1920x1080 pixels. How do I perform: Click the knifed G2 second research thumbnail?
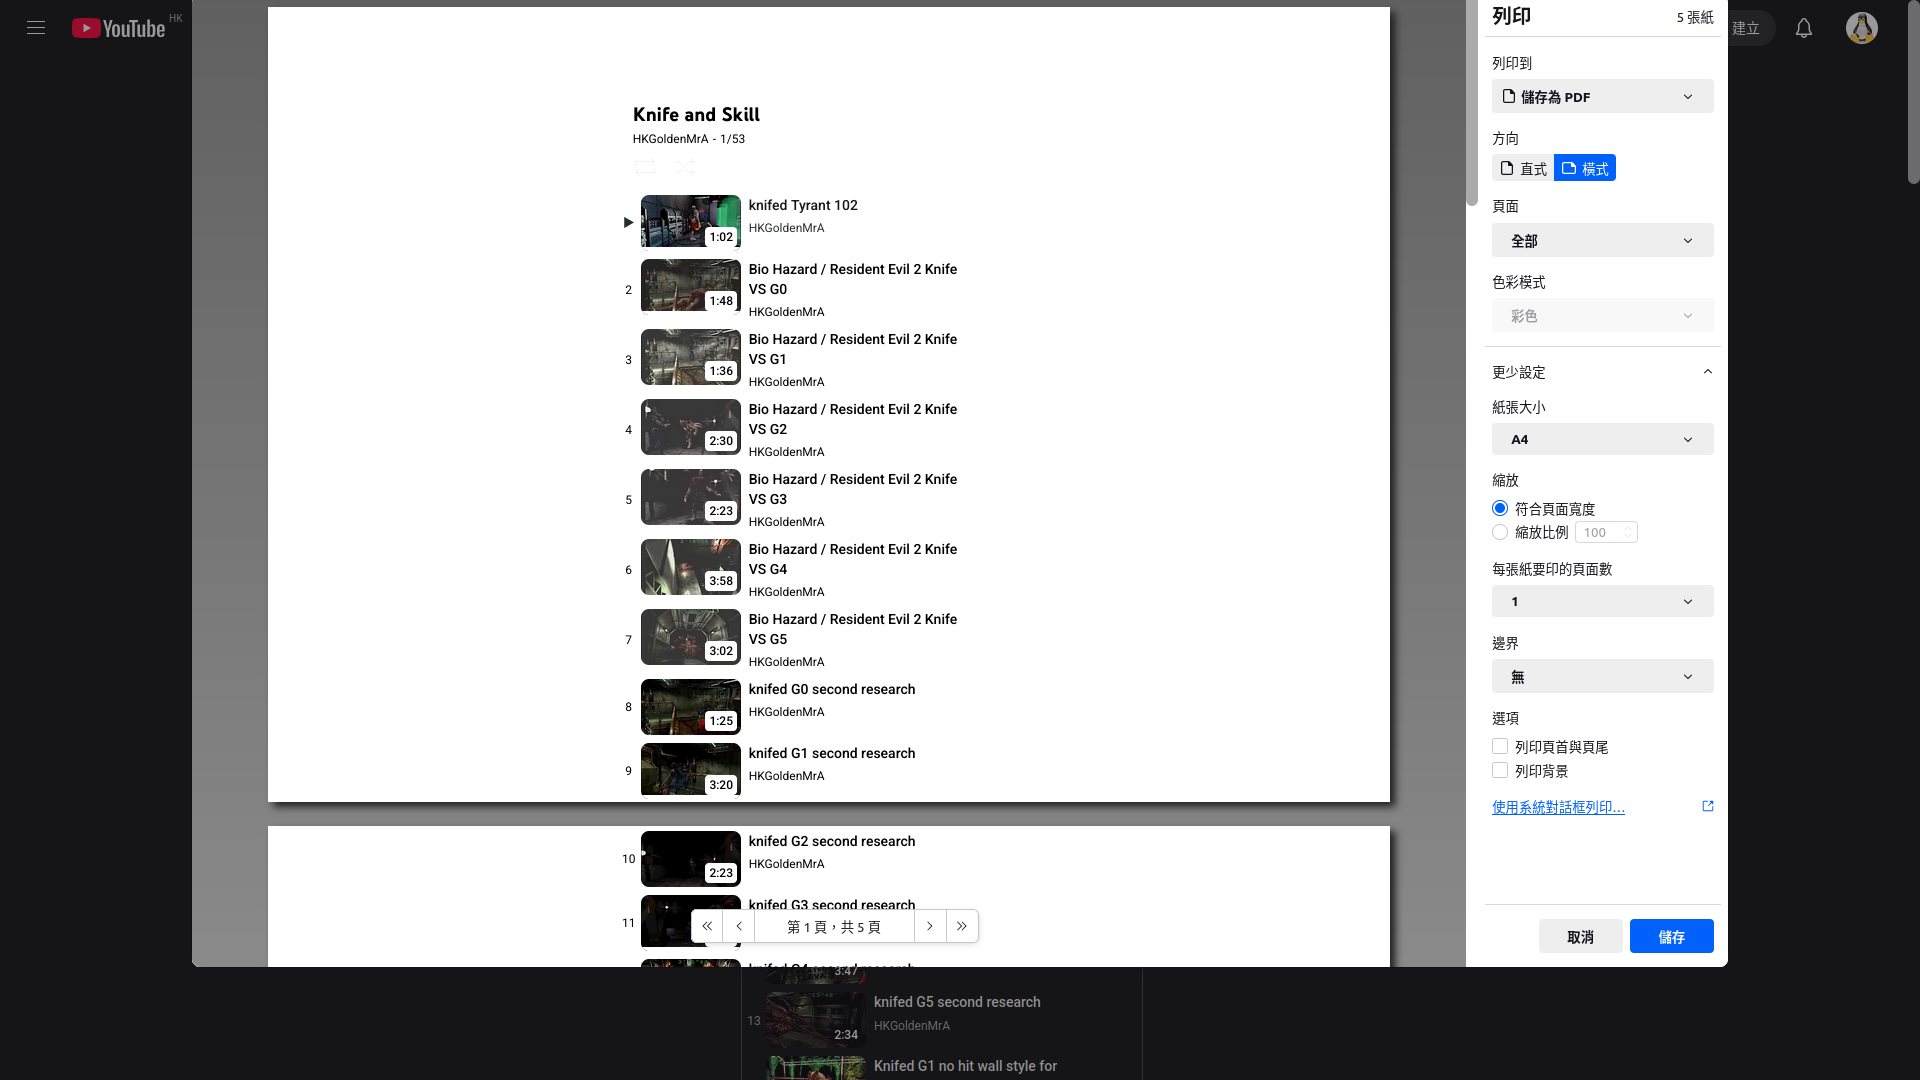tap(691, 859)
